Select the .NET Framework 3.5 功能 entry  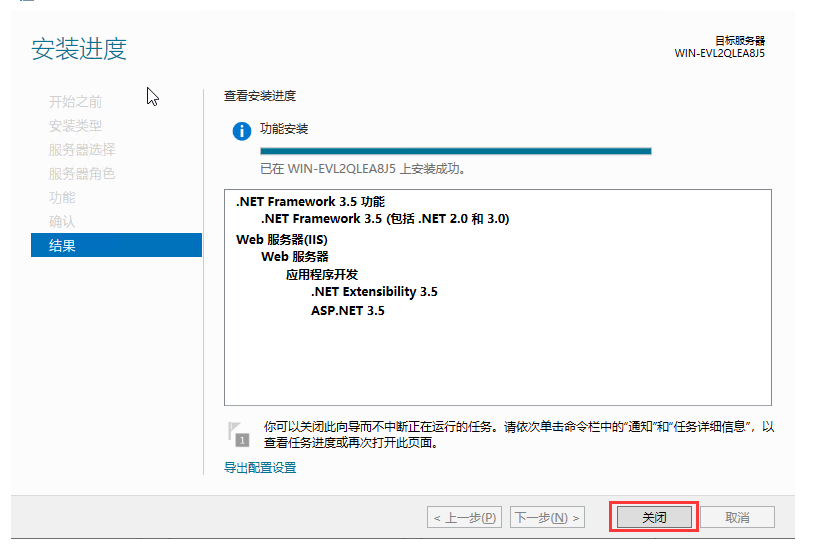(310, 201)
